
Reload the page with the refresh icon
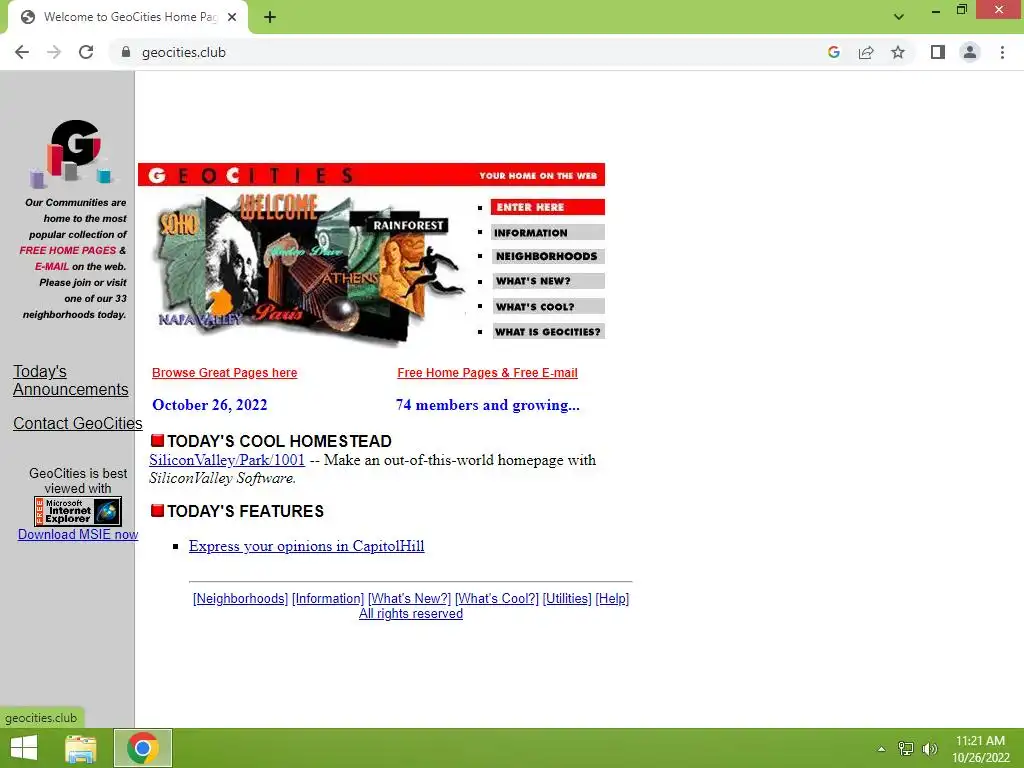coord(86,52)
